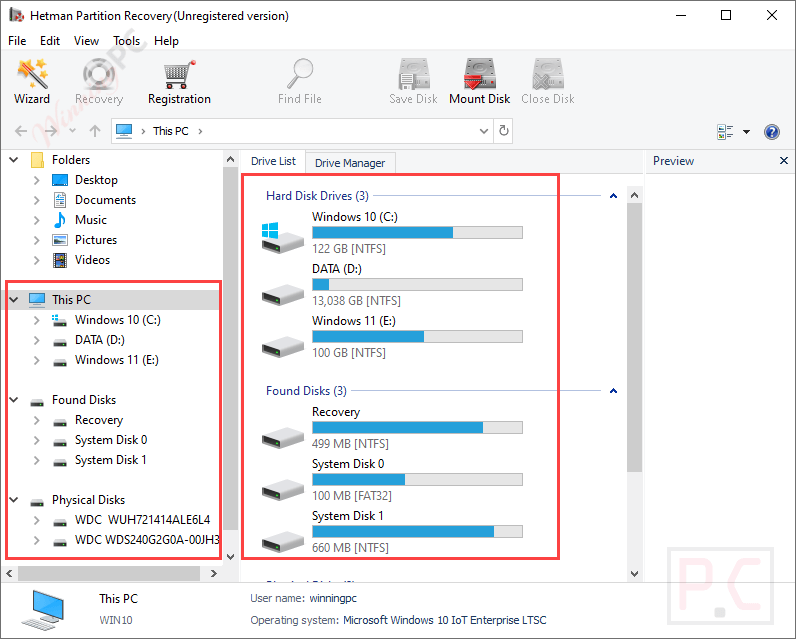Click the Music note icon in tree
This screenshot has height=639, width=796.
tap(60, 220)
